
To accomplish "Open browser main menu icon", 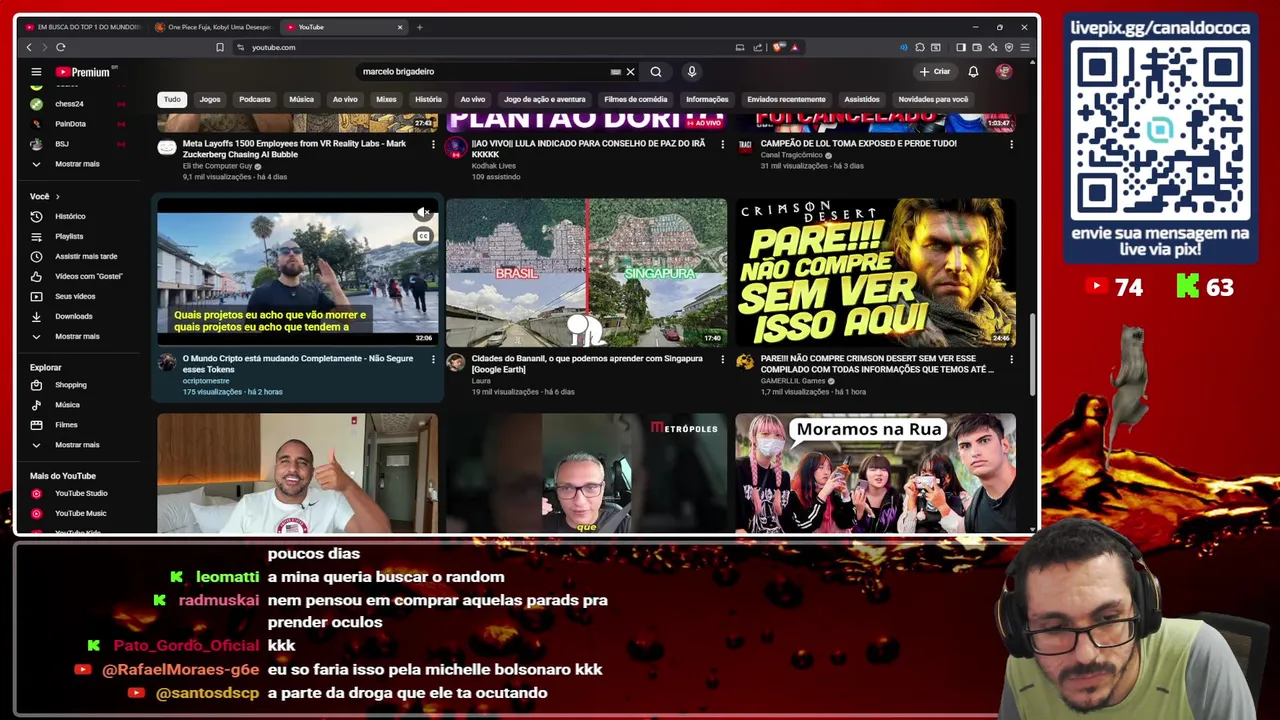I will tap(1025, 47).
